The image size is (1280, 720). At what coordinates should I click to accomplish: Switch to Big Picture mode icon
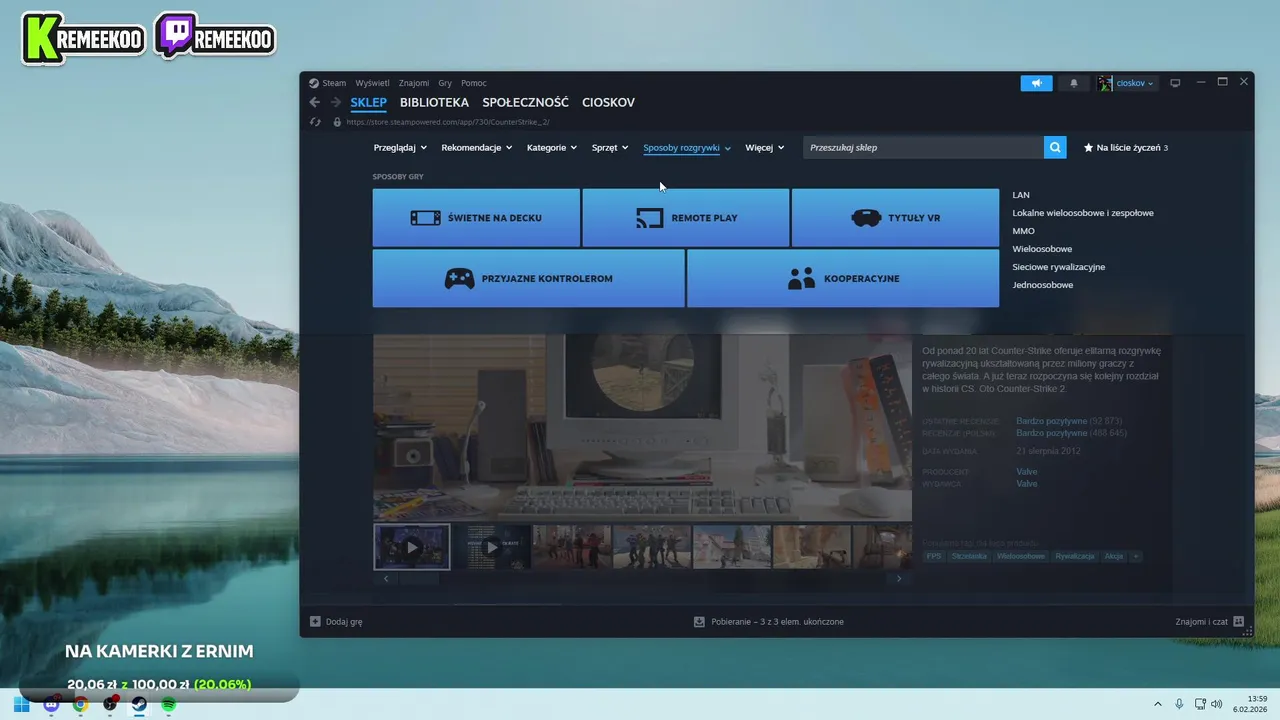coord(1176,83)
